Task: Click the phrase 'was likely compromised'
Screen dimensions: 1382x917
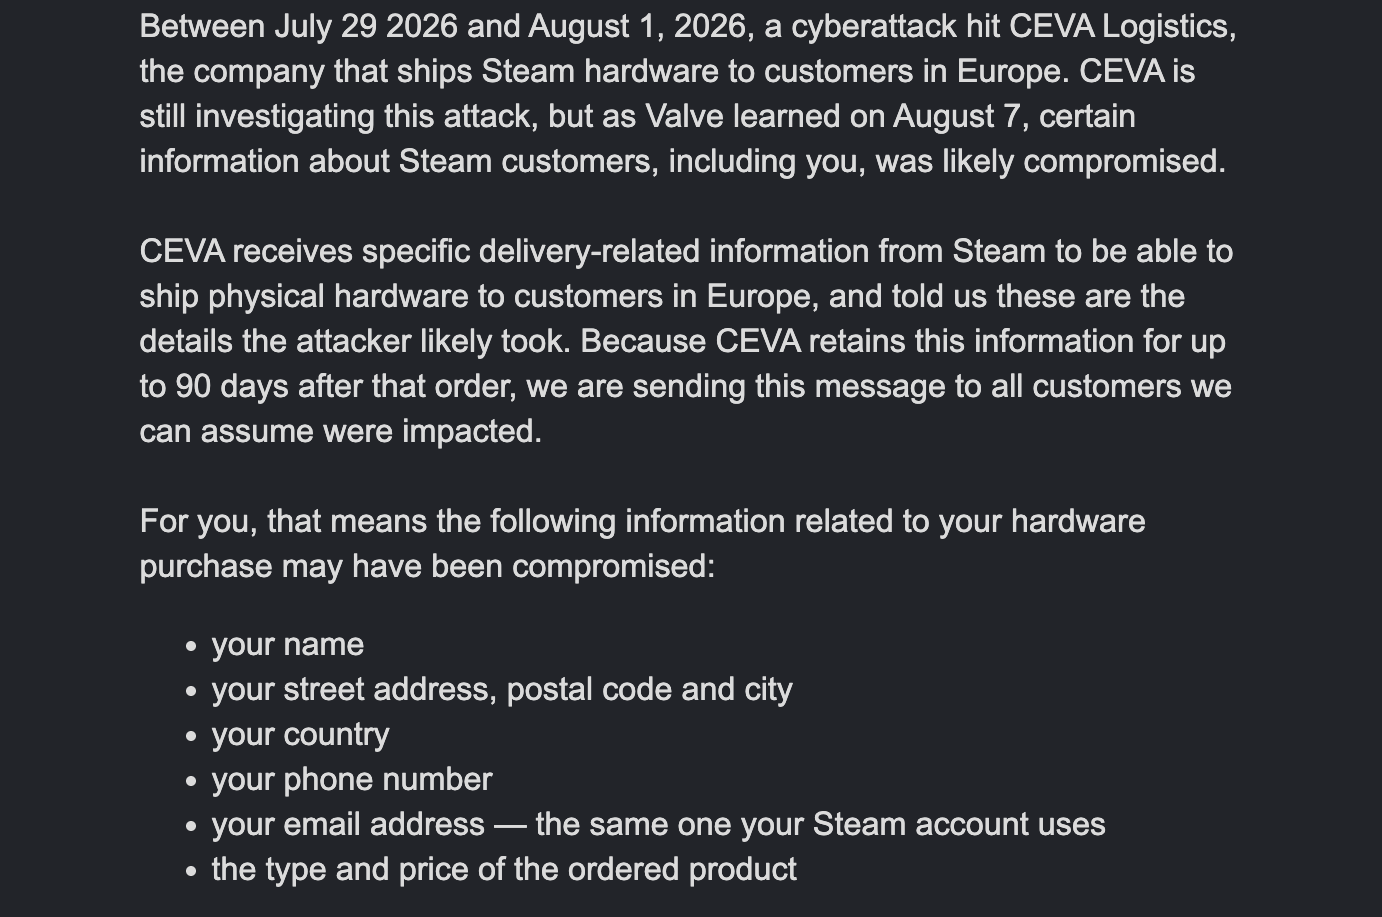Action: 1046,161
